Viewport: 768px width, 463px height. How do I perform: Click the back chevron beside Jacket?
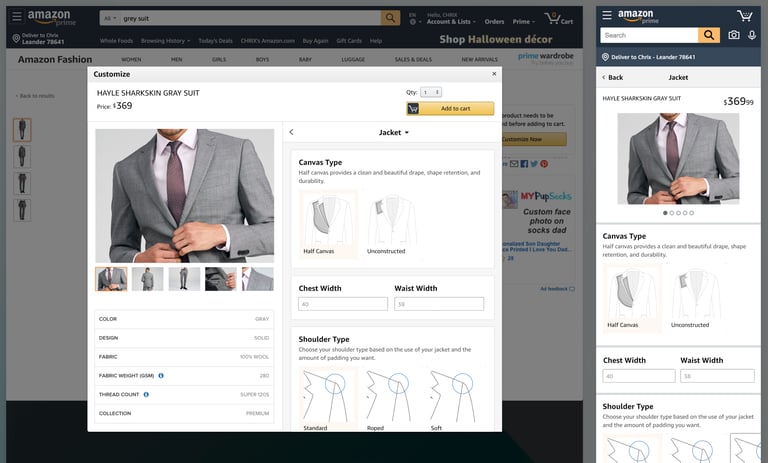pos(291,132)
